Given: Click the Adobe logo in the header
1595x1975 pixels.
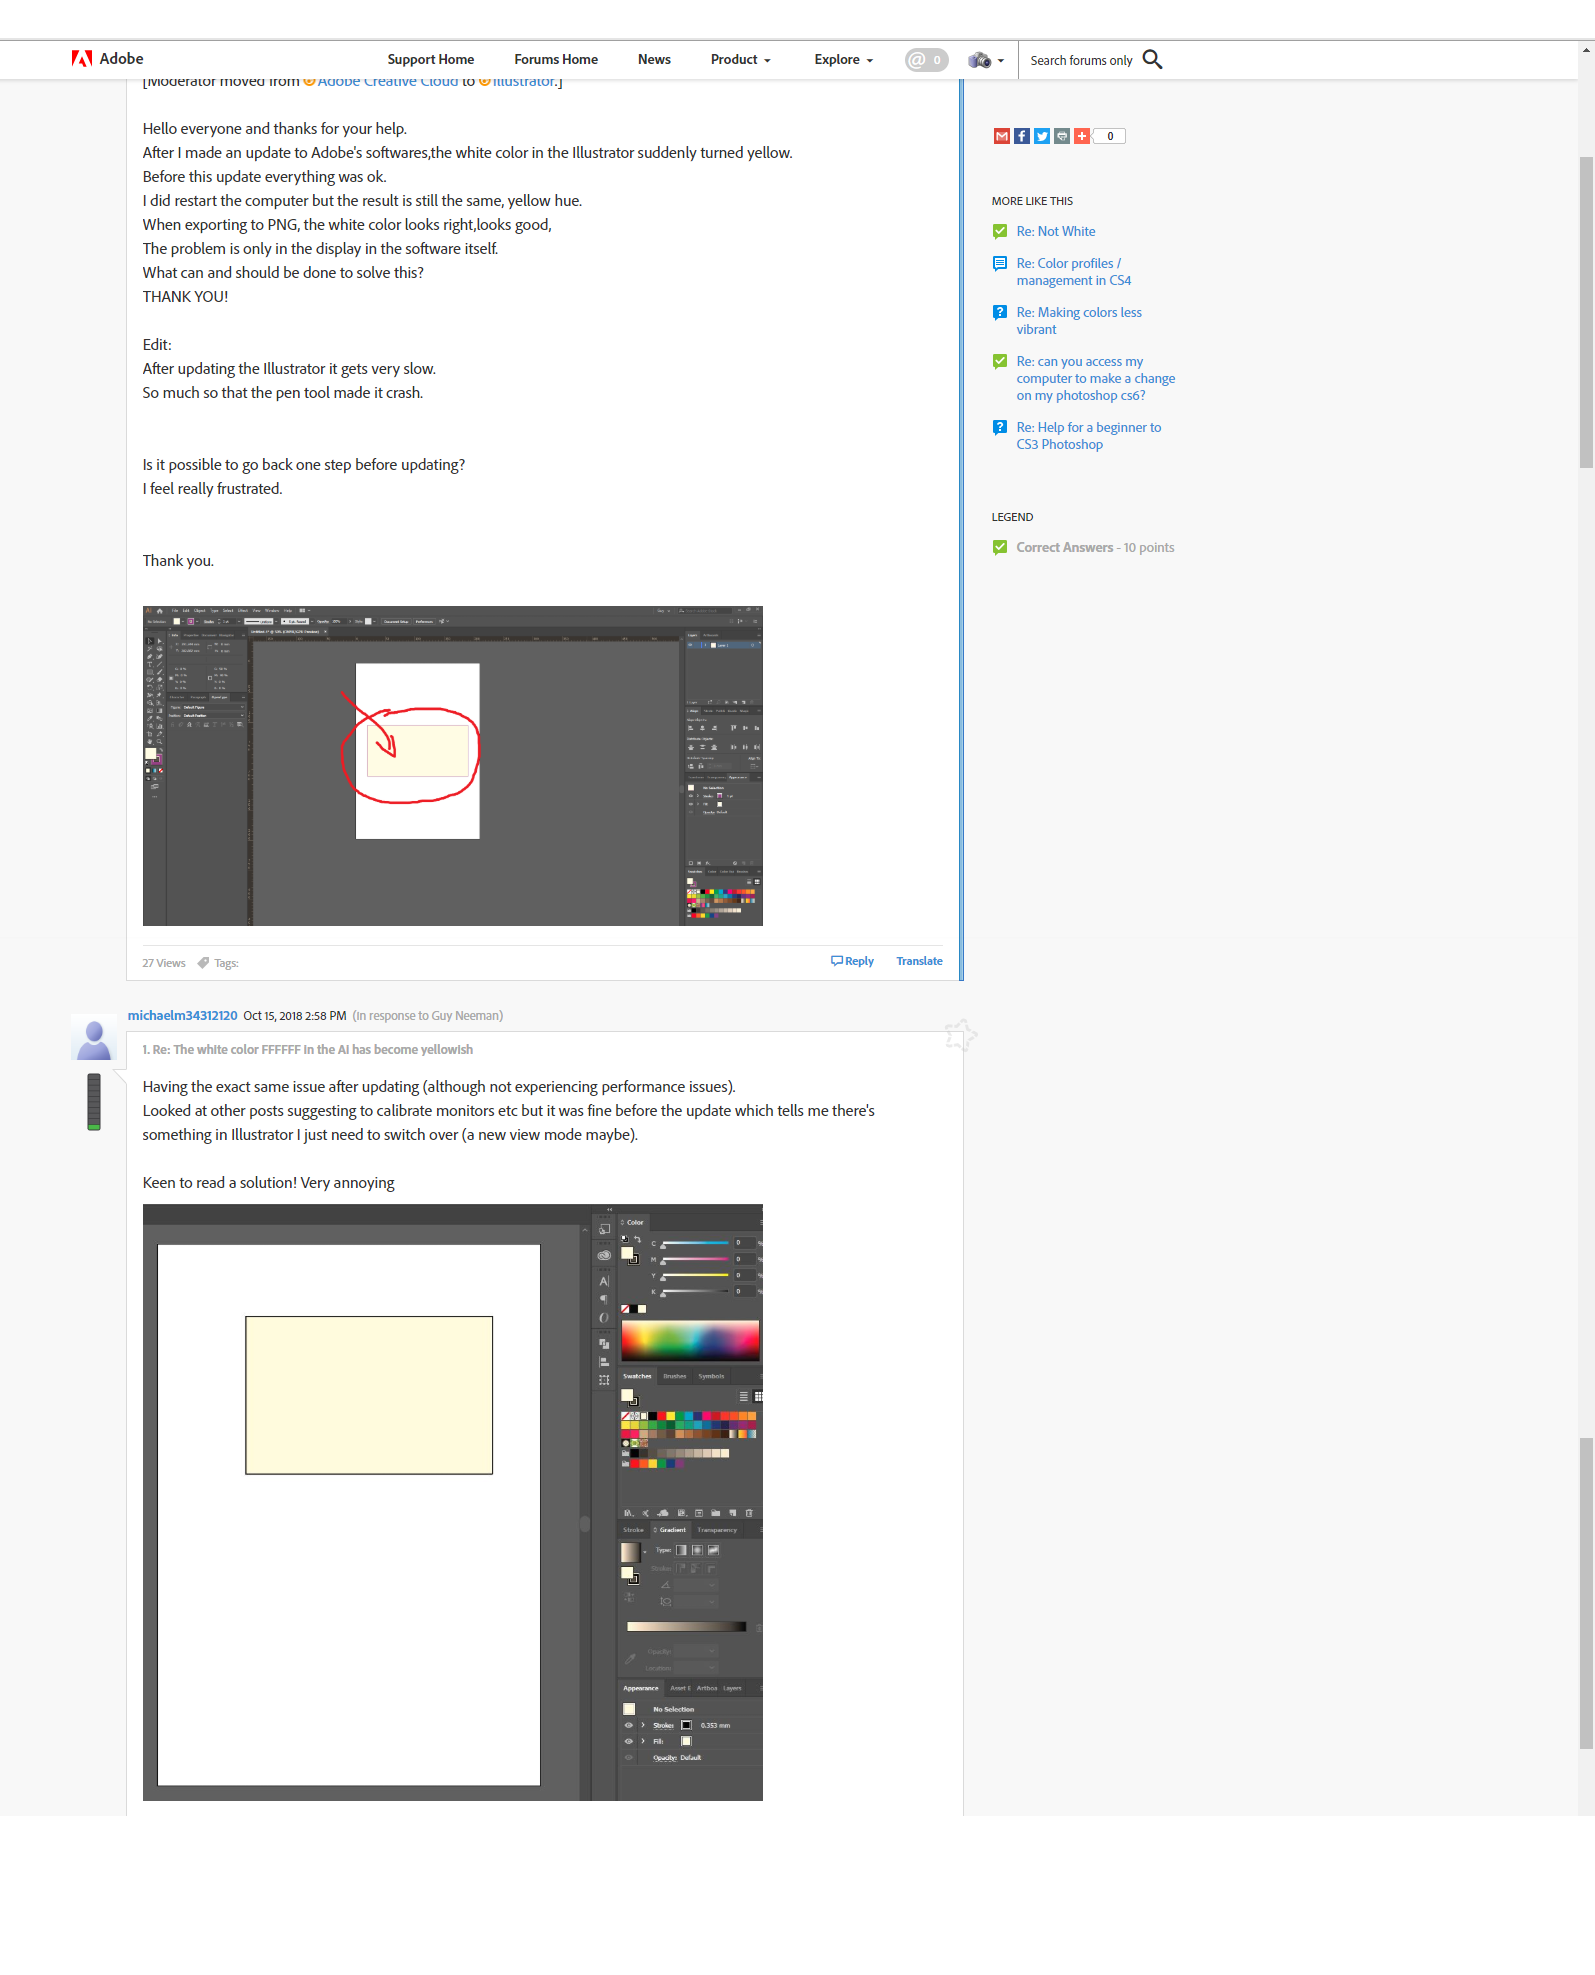Looking at the screenshot, I should (x=107, y=59).
